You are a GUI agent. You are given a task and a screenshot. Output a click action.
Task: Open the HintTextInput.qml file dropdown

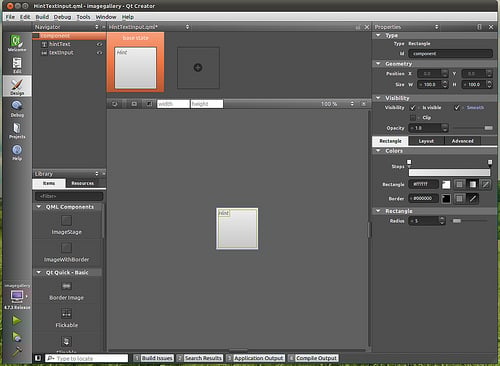[x=187, y=27]
